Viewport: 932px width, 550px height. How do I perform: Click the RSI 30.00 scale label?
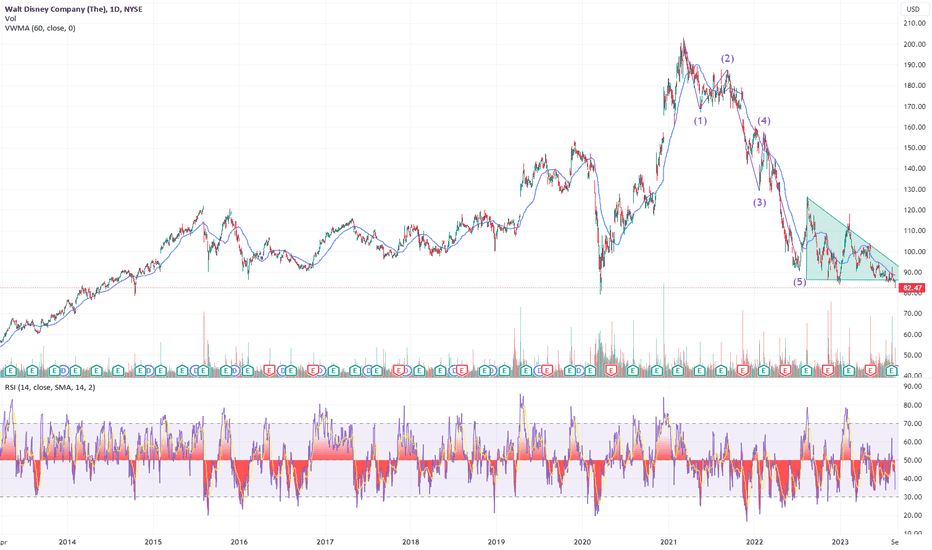coord(912,497)
